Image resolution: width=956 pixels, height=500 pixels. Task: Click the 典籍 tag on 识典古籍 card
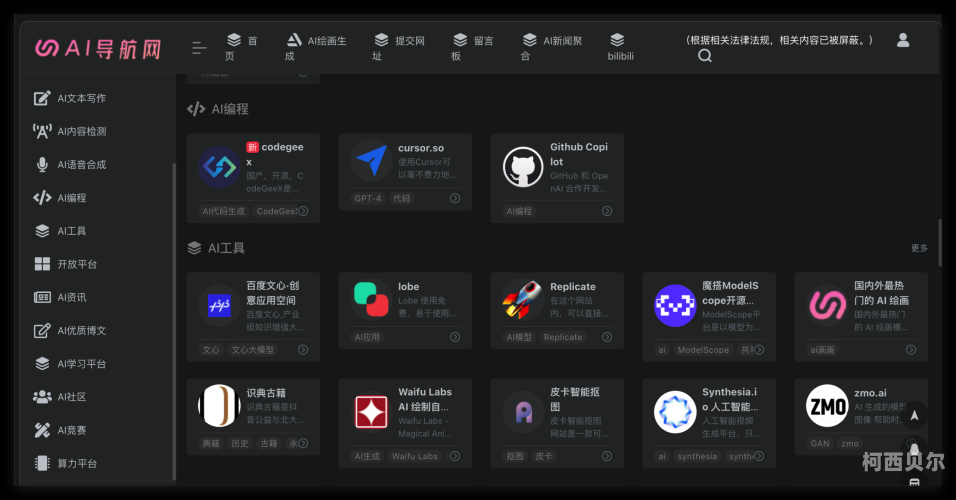pyautogui.click(x=211, y=443)
